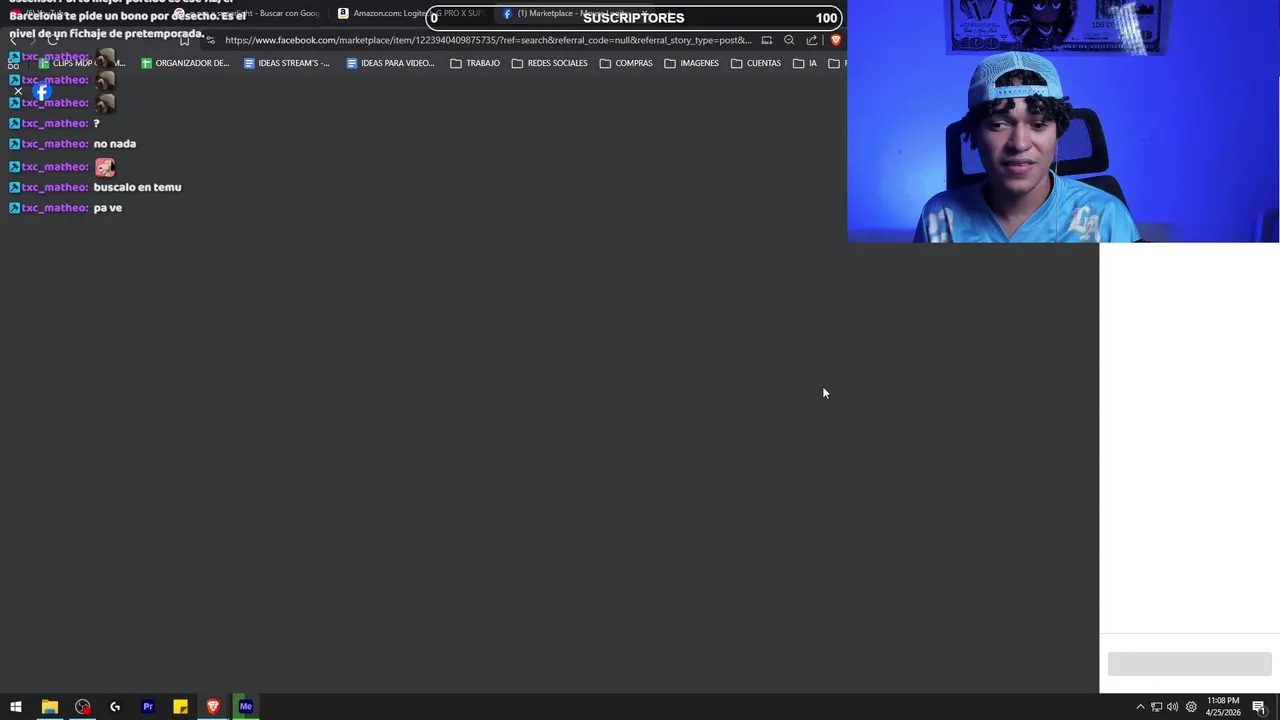This screenshot has height=720, width=1280.
Task: Open the IA bookmarks folder
Action: [x=805, y=63]
